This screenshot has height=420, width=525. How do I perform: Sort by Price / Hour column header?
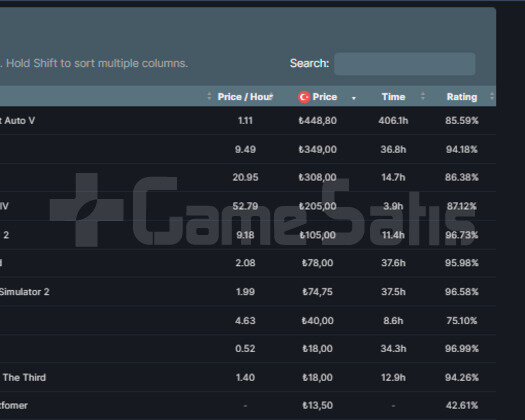[x=245, y=97]
